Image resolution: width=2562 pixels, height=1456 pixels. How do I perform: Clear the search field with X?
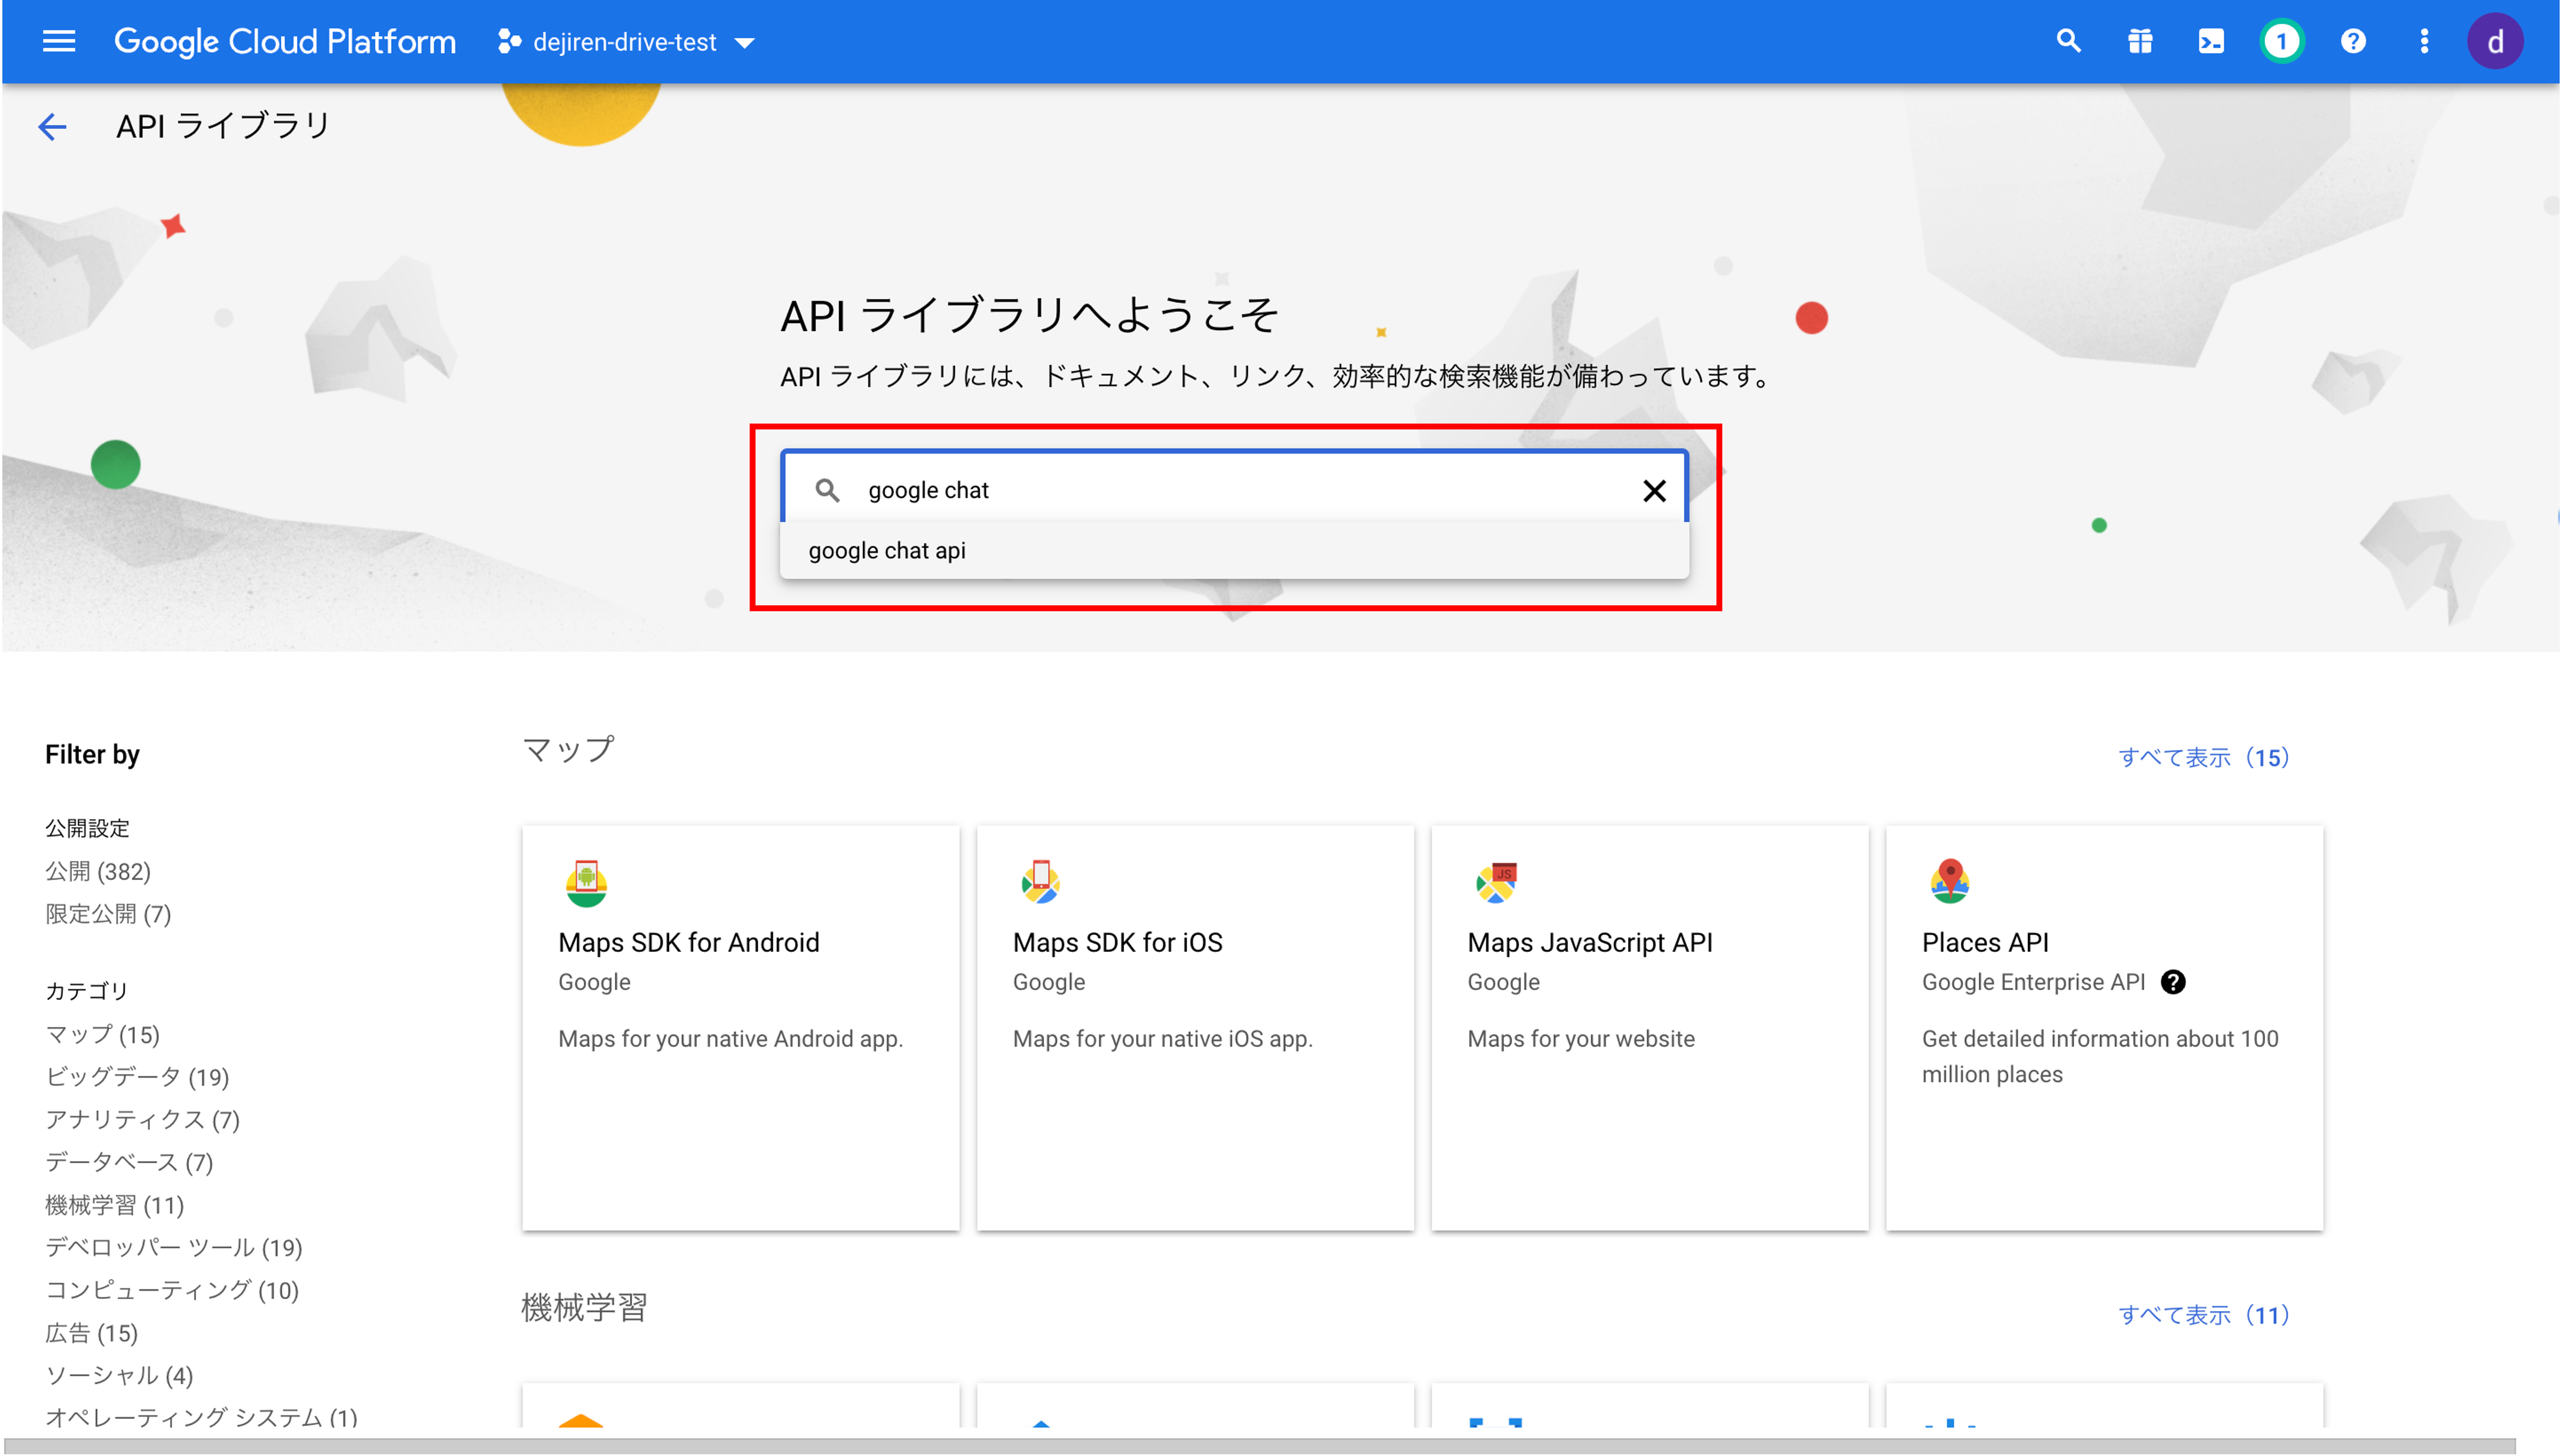click(x=1654, y=490)
